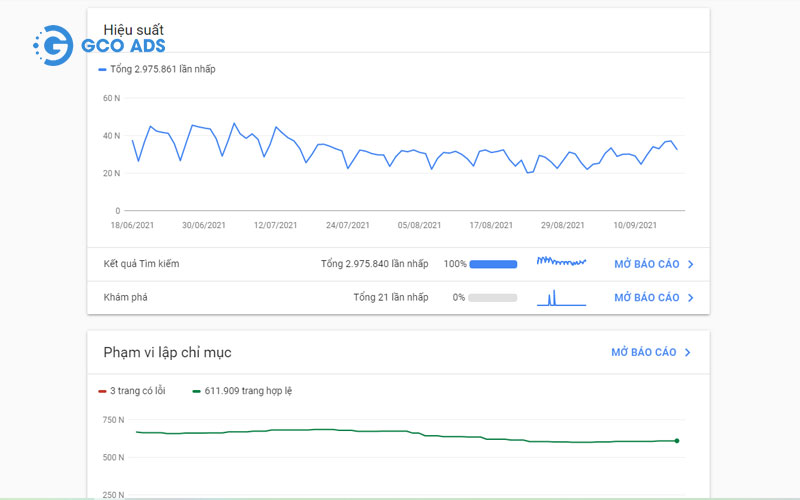Open MỞ BÁO CÁO for Khám phá
The image size is (800, 500).
tap(646, 298)
